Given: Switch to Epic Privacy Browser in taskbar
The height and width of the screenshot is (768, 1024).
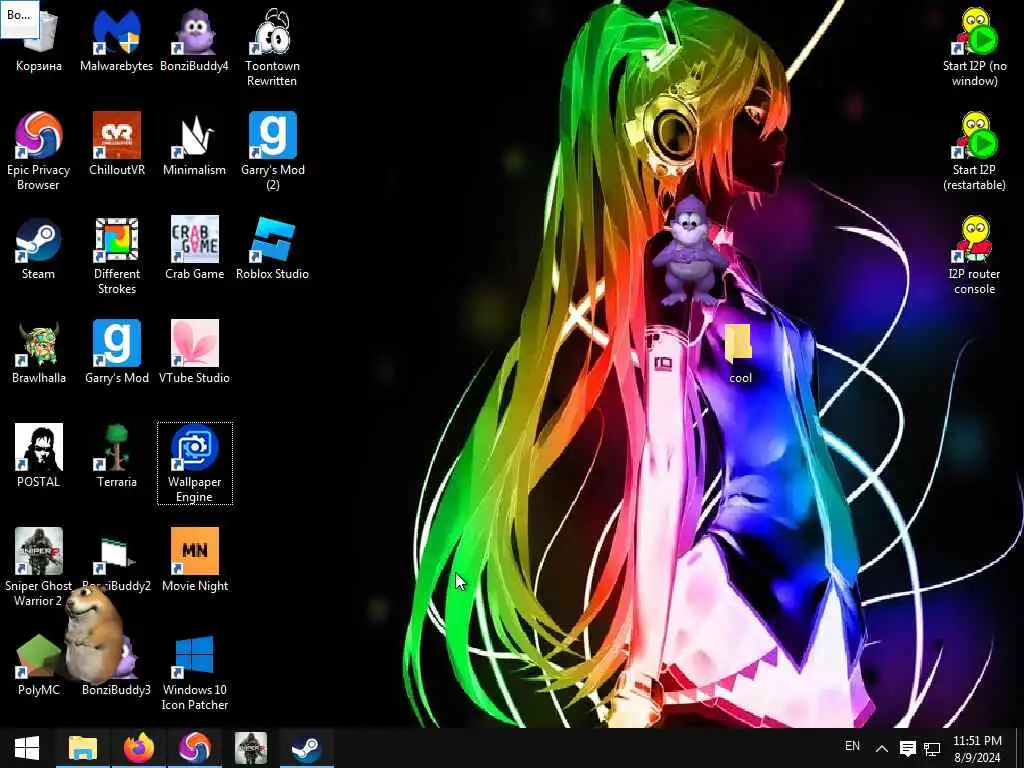Looking at the screenshot, I should [195, 748].
